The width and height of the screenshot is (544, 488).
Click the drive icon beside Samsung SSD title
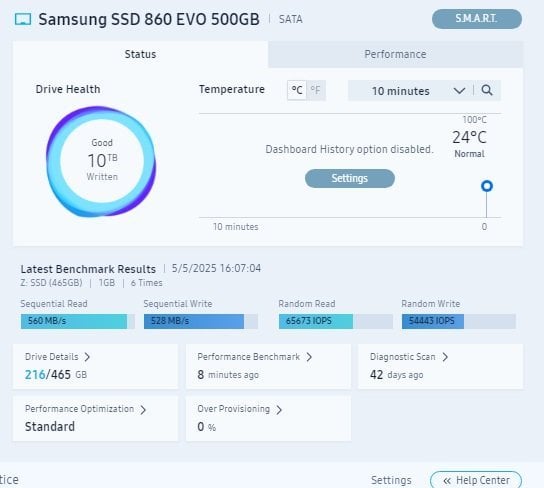[x=23, y=19]
